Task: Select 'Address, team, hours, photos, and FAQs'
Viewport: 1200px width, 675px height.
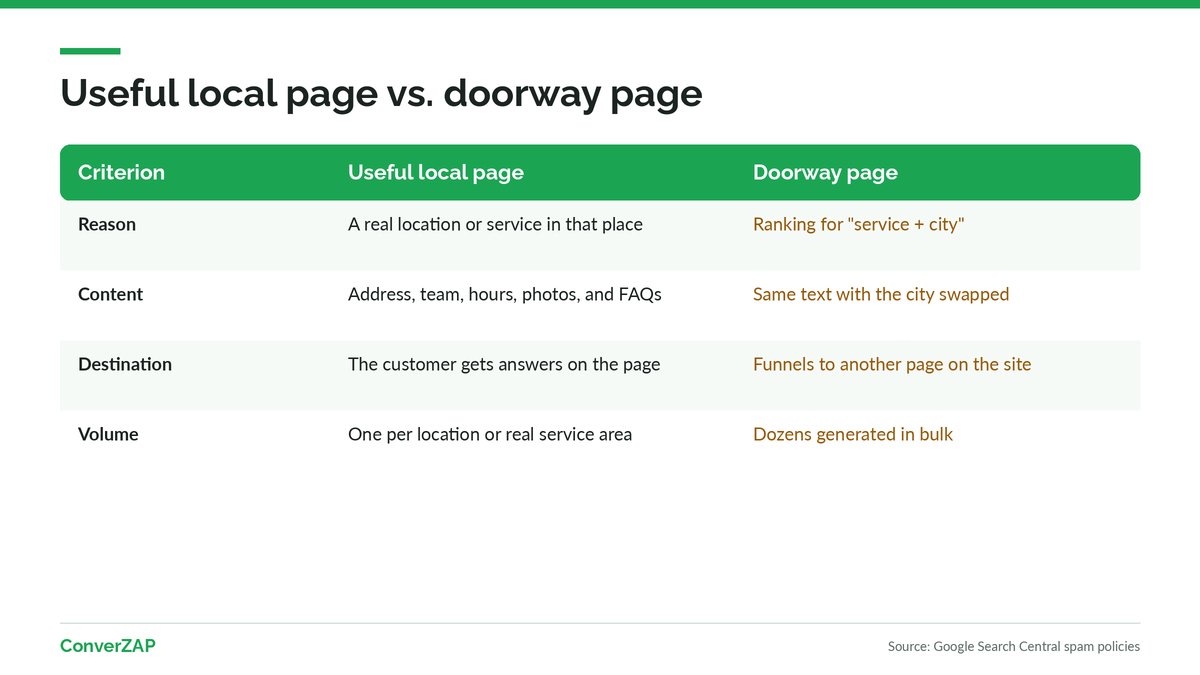Action: click(x=505, y=294)
